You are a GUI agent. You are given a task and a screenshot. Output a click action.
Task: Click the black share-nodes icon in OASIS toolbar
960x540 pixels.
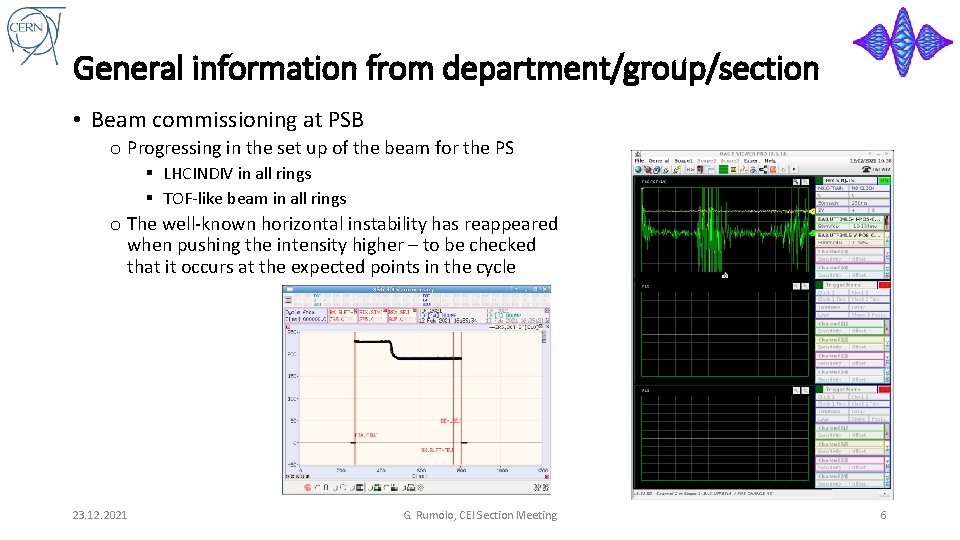763,170
